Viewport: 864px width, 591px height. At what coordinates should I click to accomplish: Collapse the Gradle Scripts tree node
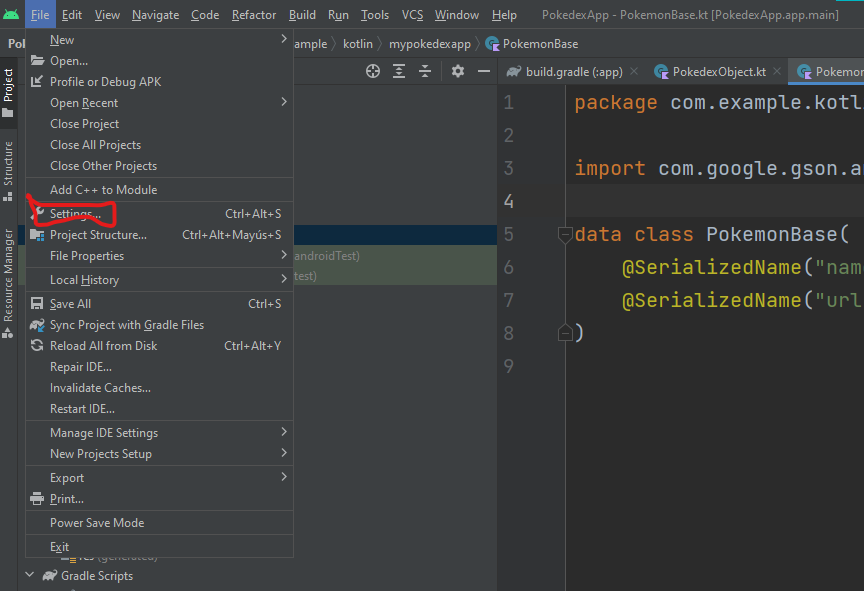[28, 576]
